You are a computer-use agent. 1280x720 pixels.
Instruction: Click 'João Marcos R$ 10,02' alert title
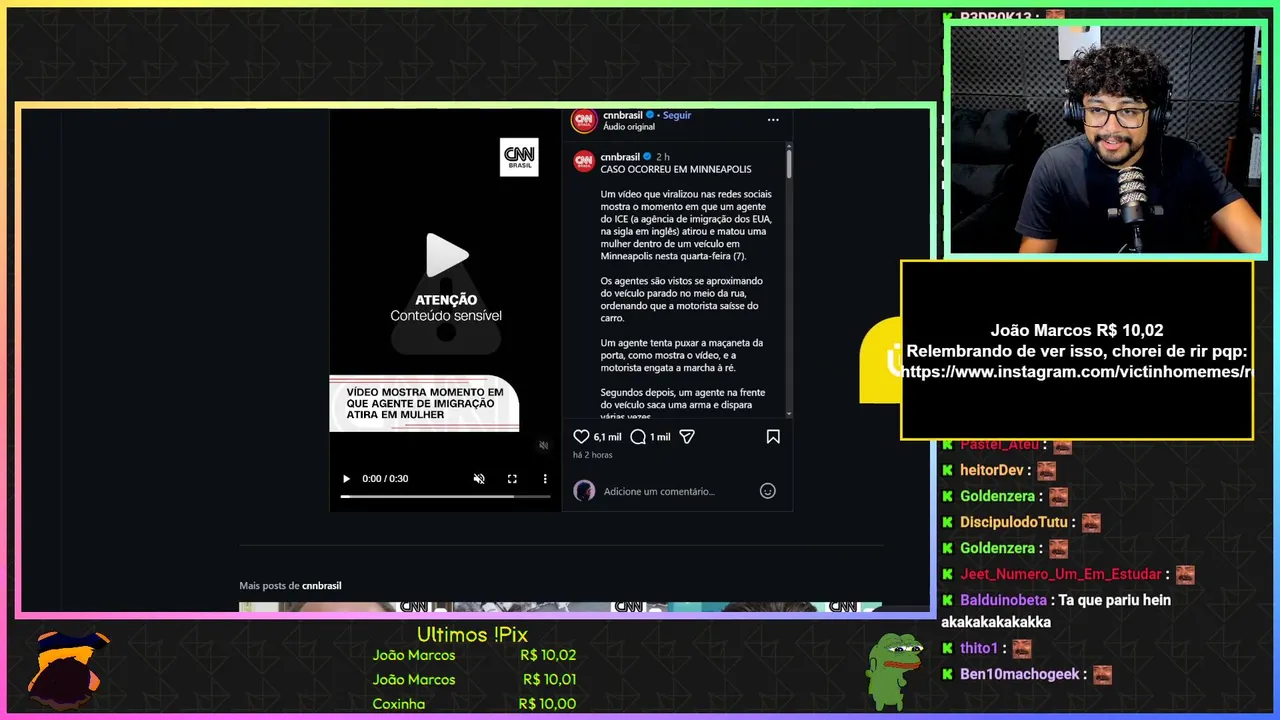coord(1077,330)
